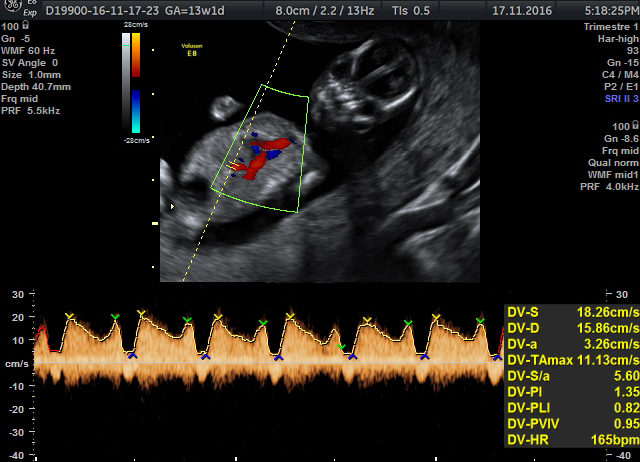Click the Gn -8.6 color gain
This screenshot has width=640, height=462.
621,139
